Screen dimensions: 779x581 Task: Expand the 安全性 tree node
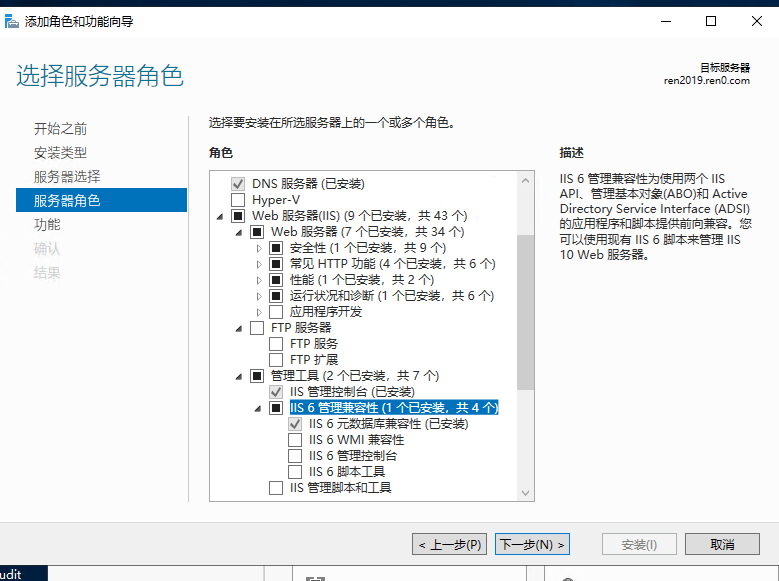point(259,248)
